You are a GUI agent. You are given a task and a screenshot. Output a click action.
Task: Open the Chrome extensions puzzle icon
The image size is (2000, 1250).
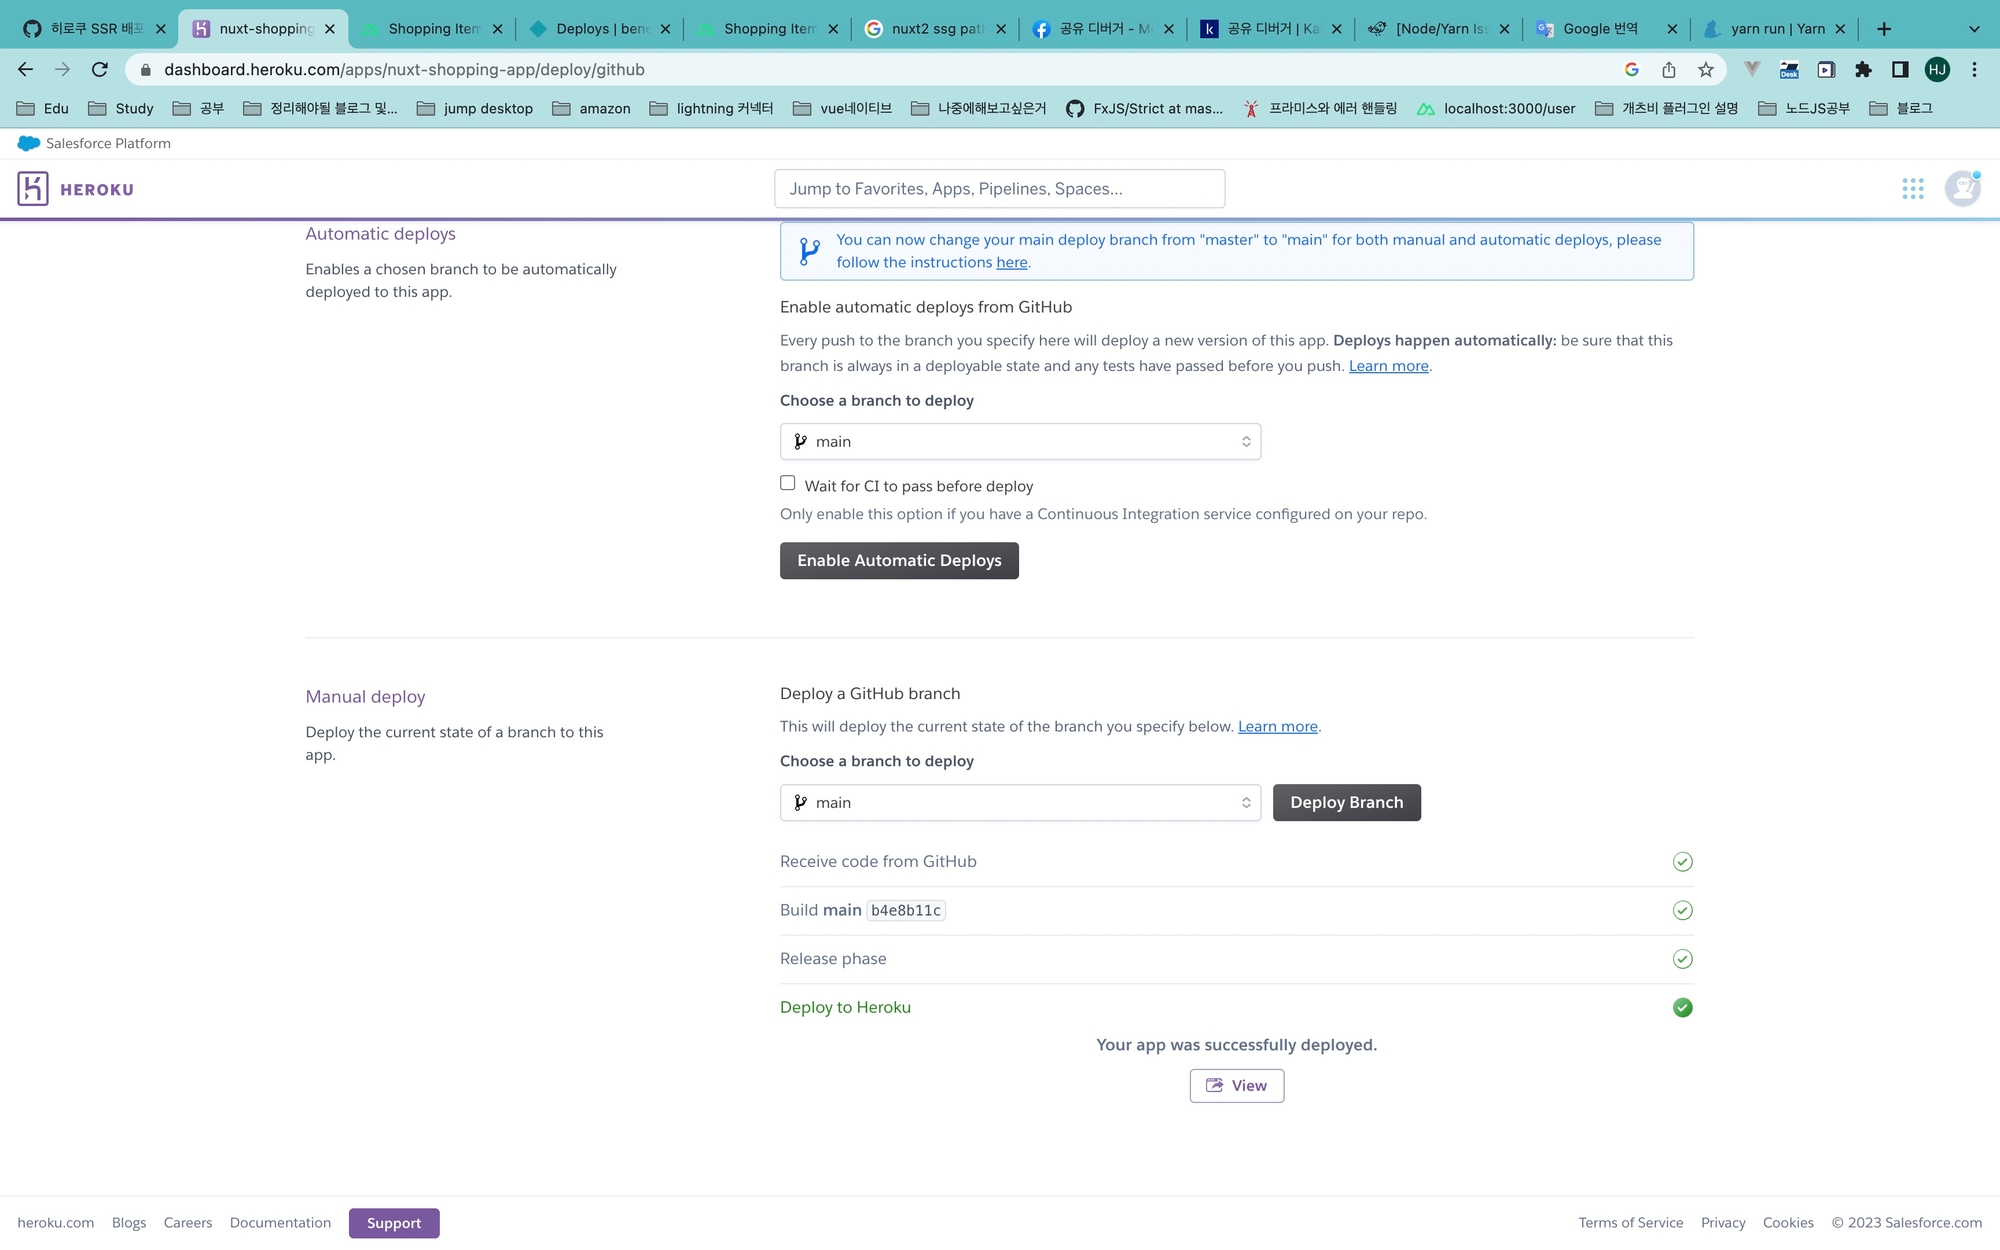[1863, 69]
